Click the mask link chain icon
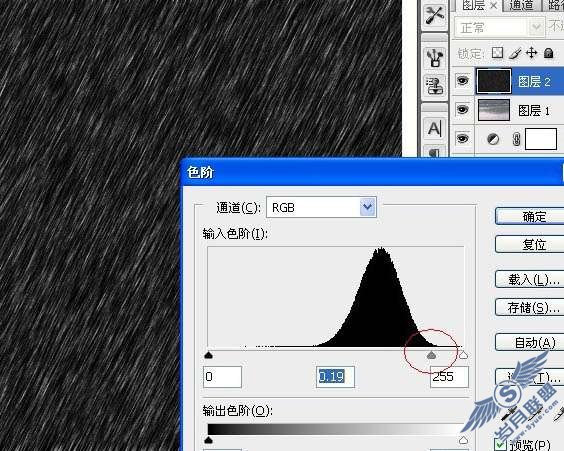564x451 pixels. 517,139
